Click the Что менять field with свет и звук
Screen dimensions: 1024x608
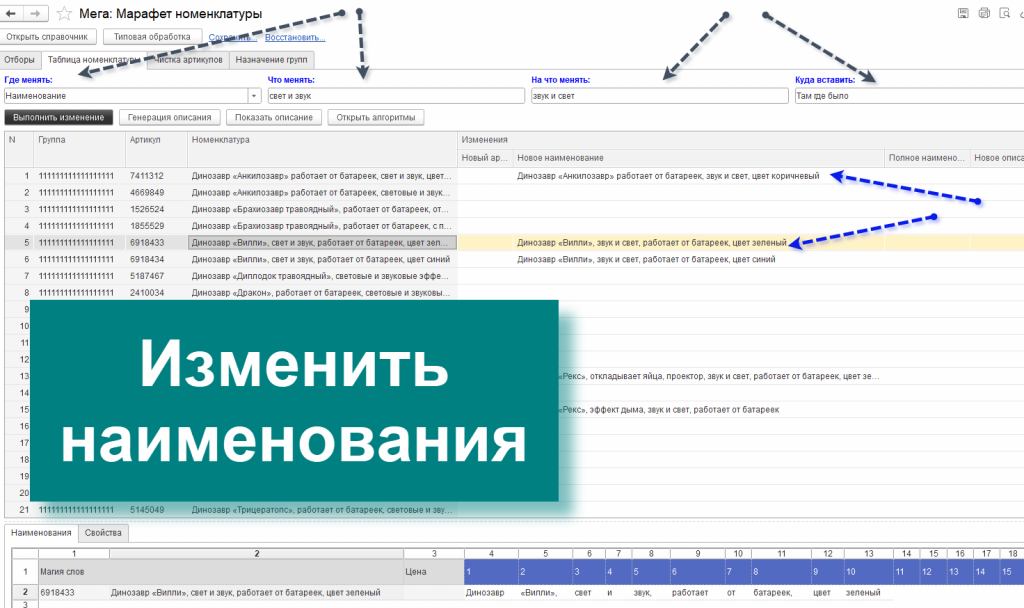(396, 96)
